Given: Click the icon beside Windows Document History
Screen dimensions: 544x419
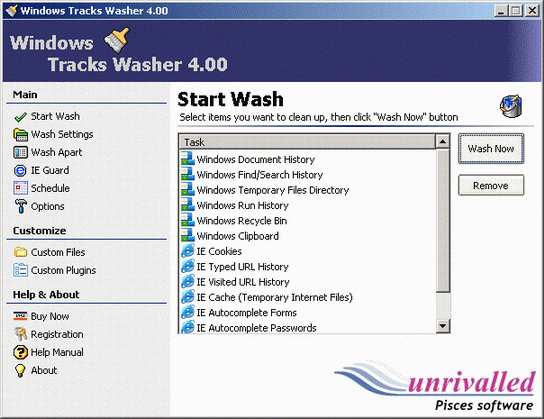Looking at the screenshot, I should tap(188, 159).
